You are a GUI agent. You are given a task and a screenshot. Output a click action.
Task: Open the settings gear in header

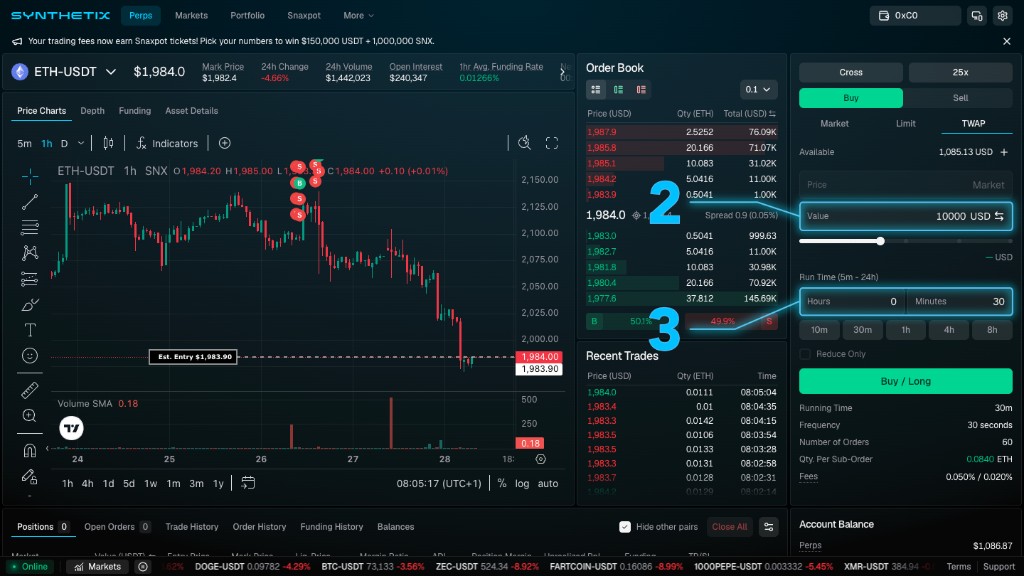pos(1002,16)
